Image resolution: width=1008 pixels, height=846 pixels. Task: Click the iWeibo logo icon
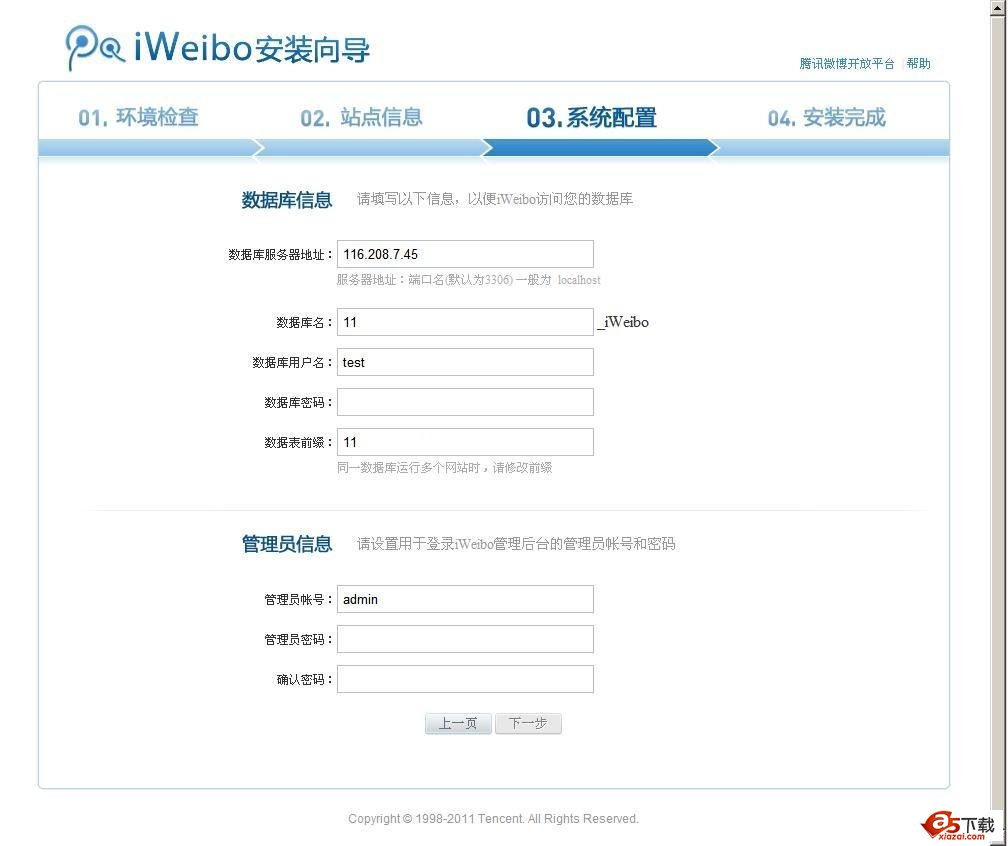(94, 47)
